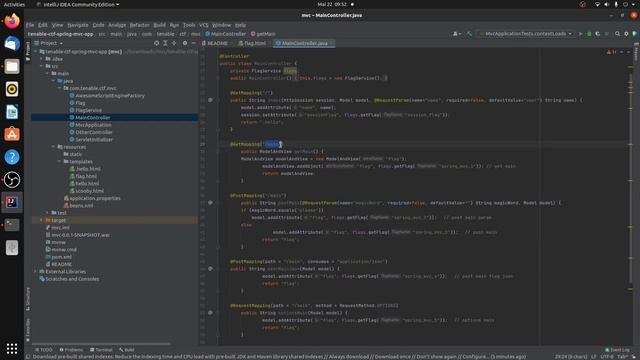
Task: Toggle the Terminal tool window
Action: 101,350
